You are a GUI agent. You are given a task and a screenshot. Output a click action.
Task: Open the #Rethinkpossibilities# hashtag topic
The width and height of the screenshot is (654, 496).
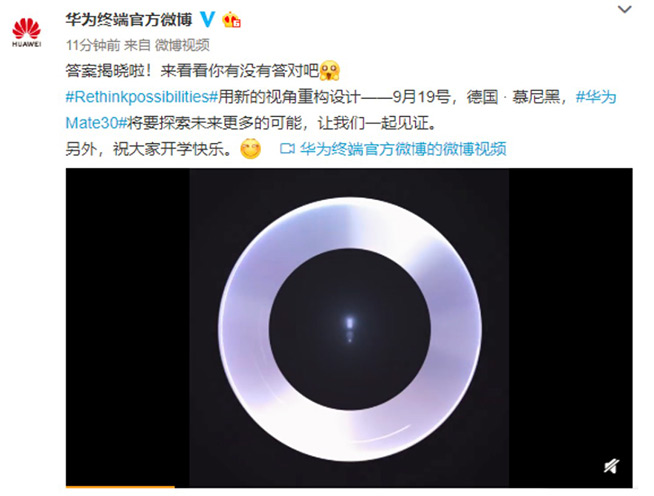point(142,97)
